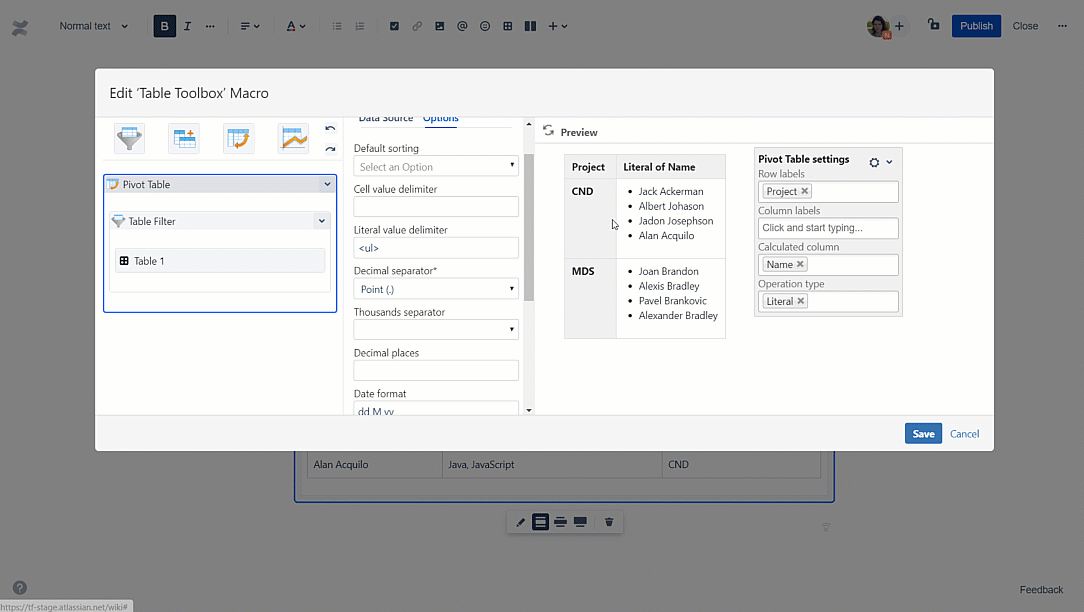Refresh the Preview panel

tap(548, 130)
